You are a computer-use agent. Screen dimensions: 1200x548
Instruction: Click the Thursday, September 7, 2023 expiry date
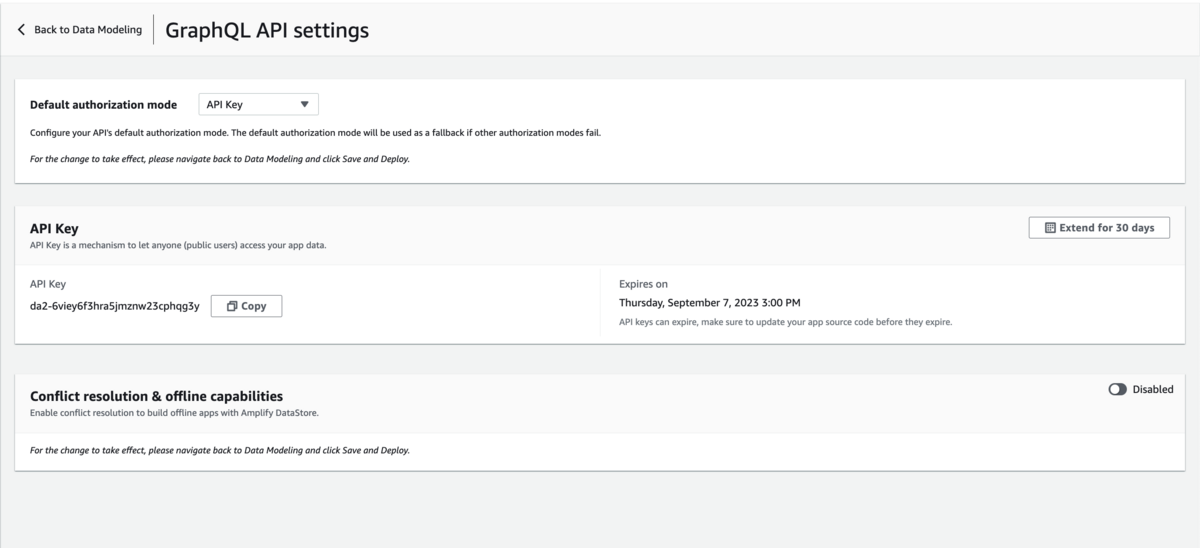pyautogui.click(x=710, y=302)
